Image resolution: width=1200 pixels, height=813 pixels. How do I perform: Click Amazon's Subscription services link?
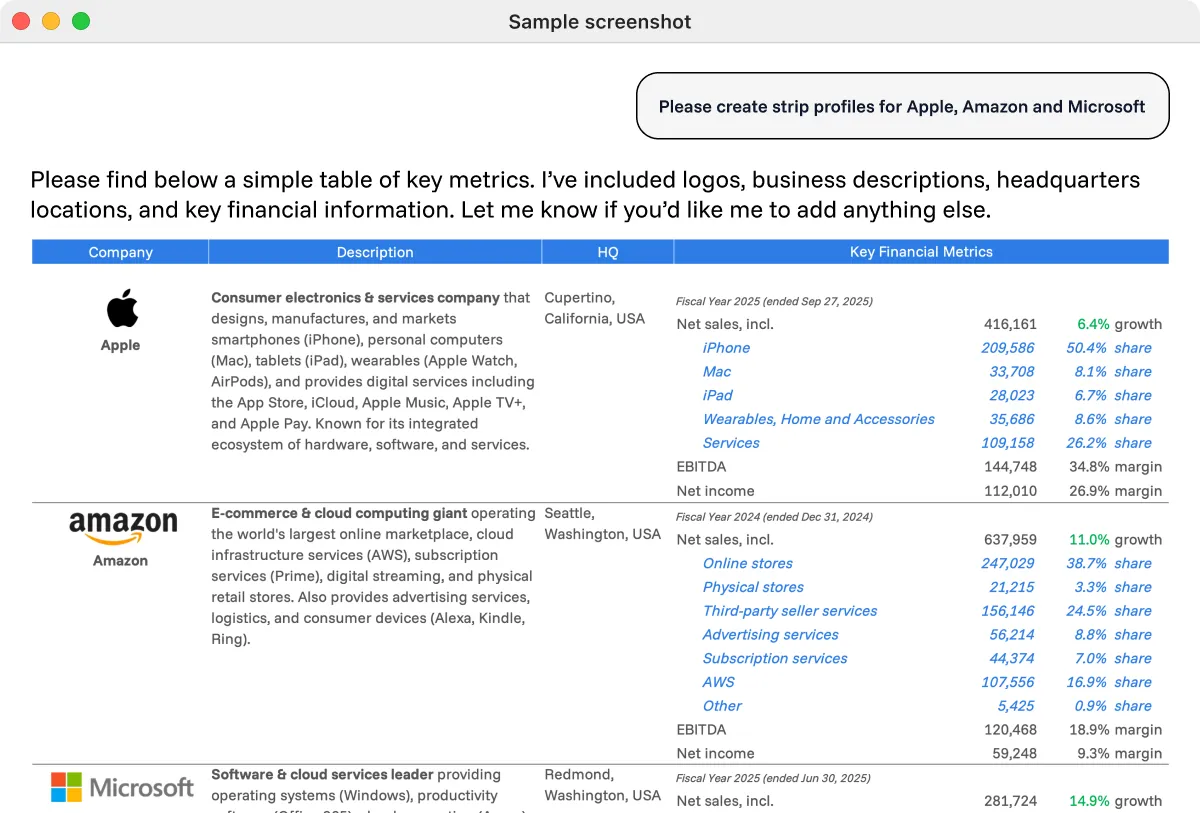tap(774, 658)
